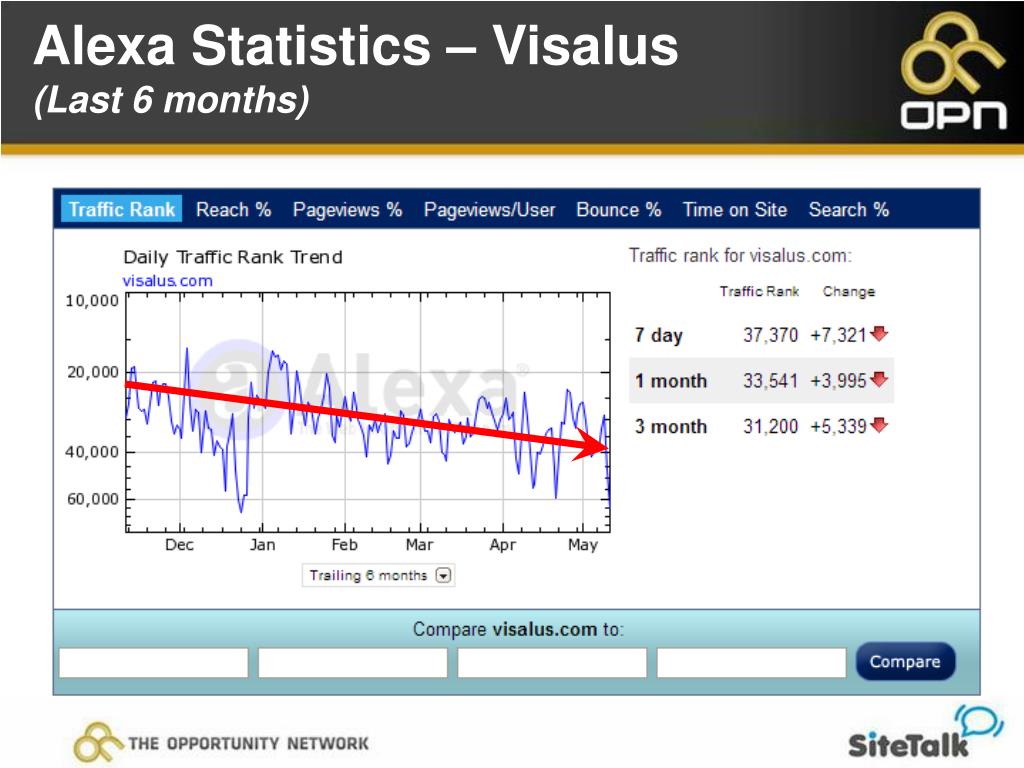Click the Compare button
The height and width of the screenshot is (768, 1024).
point(905,662)
